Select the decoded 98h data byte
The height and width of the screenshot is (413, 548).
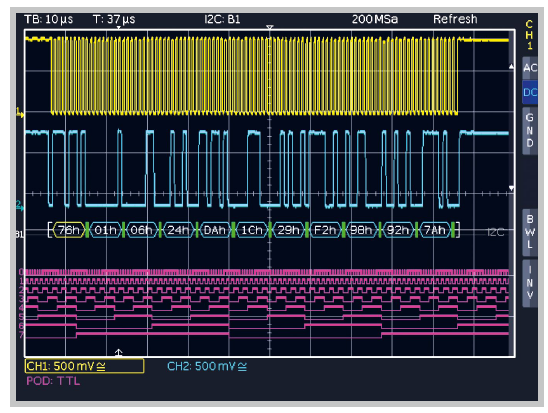[x=361, y=230]
